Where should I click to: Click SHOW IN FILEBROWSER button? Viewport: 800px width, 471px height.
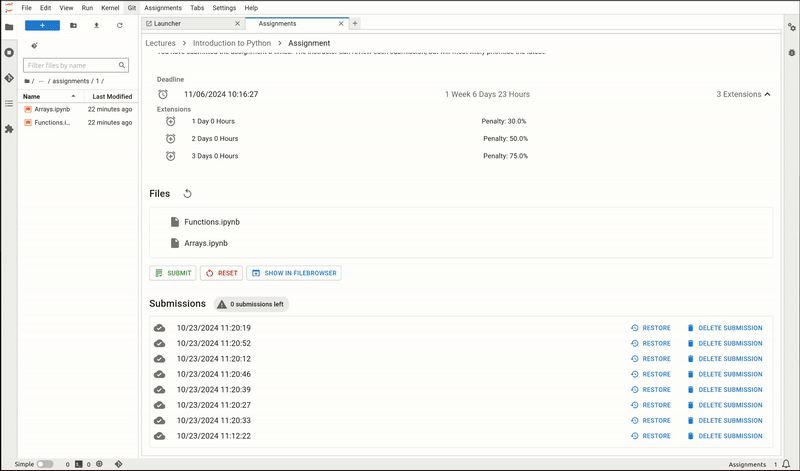tap(294, 273)
